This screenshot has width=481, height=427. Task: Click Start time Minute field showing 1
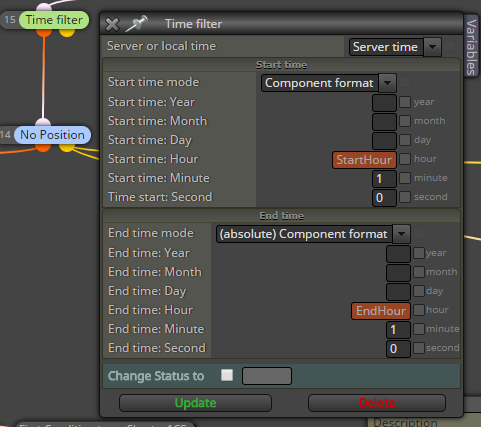(x=384, y=179)
